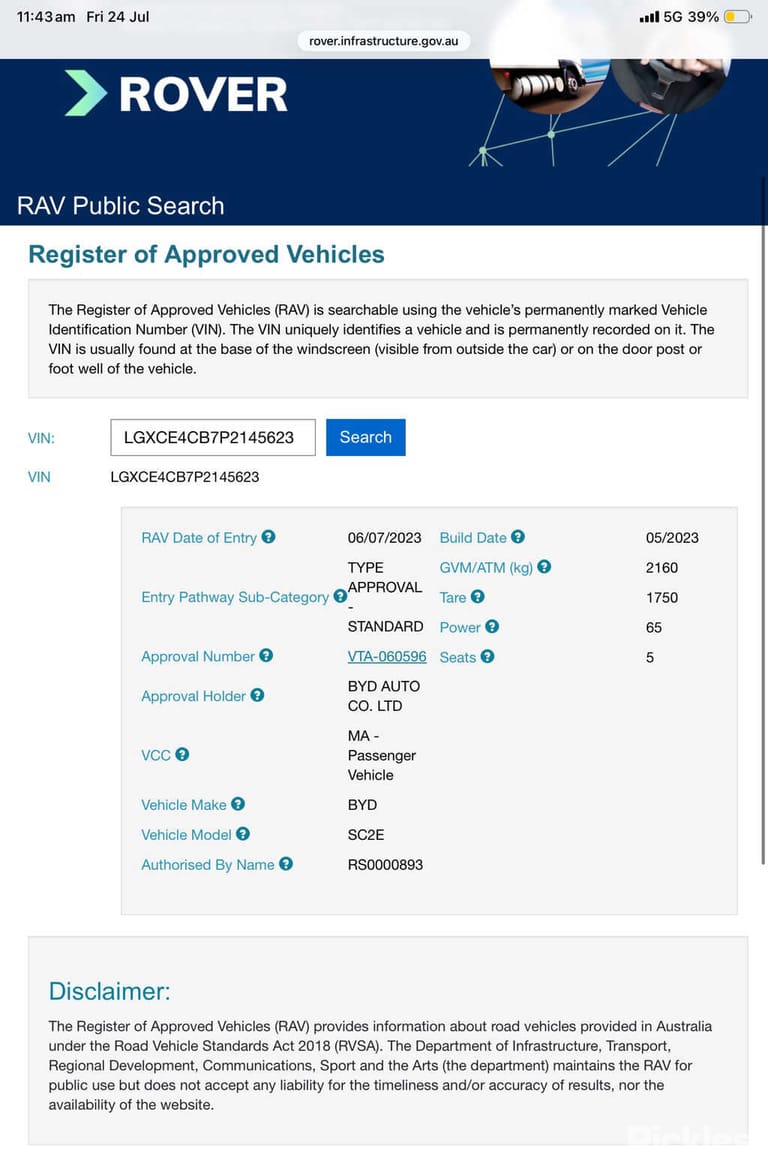Open the VTA-060596 approval link
Viewport: 768px width, 1169px height.
point(387,656)
